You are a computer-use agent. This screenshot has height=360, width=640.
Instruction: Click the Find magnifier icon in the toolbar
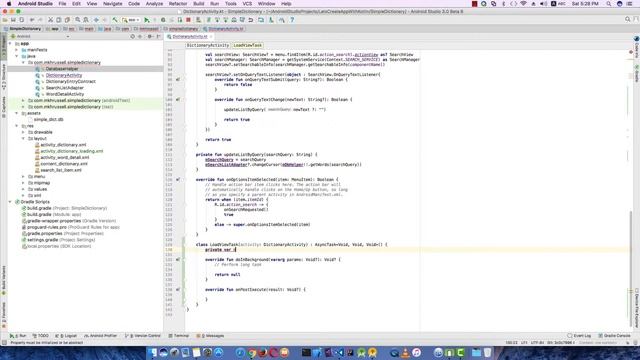tap(78, 20)
